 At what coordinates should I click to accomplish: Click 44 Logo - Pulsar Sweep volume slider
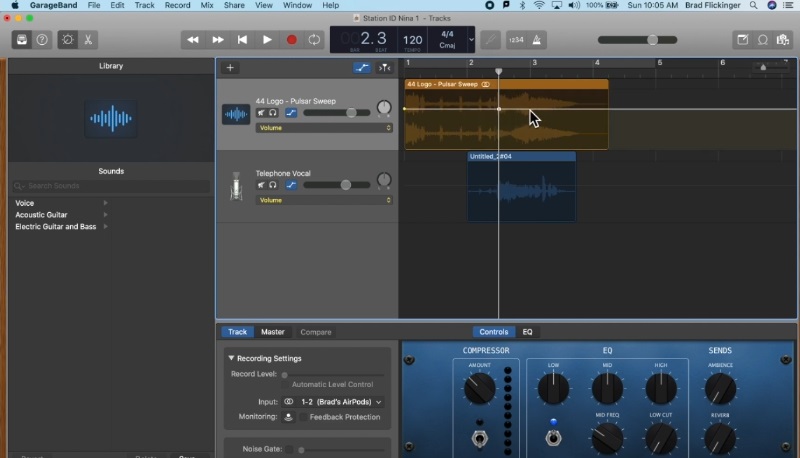click(337, 113)
